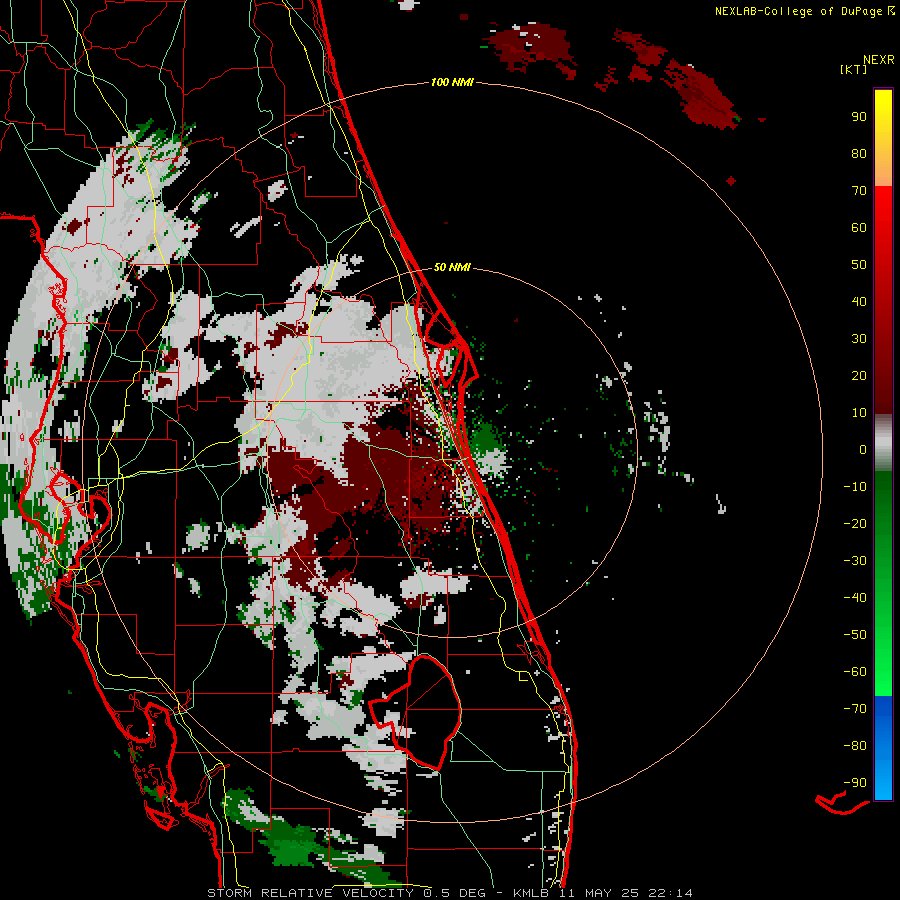The image size is (900, 900).
Task: Click the 100 NMI range ring label
Action: click(x=452, y=83)
